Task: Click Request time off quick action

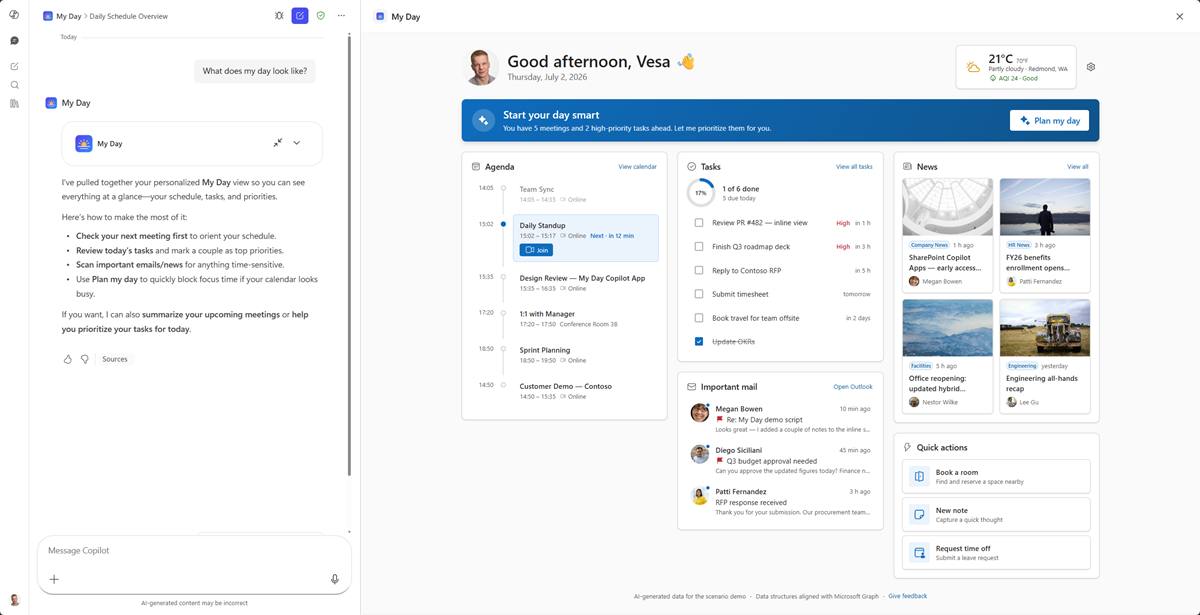Action: tap(996, 552)
